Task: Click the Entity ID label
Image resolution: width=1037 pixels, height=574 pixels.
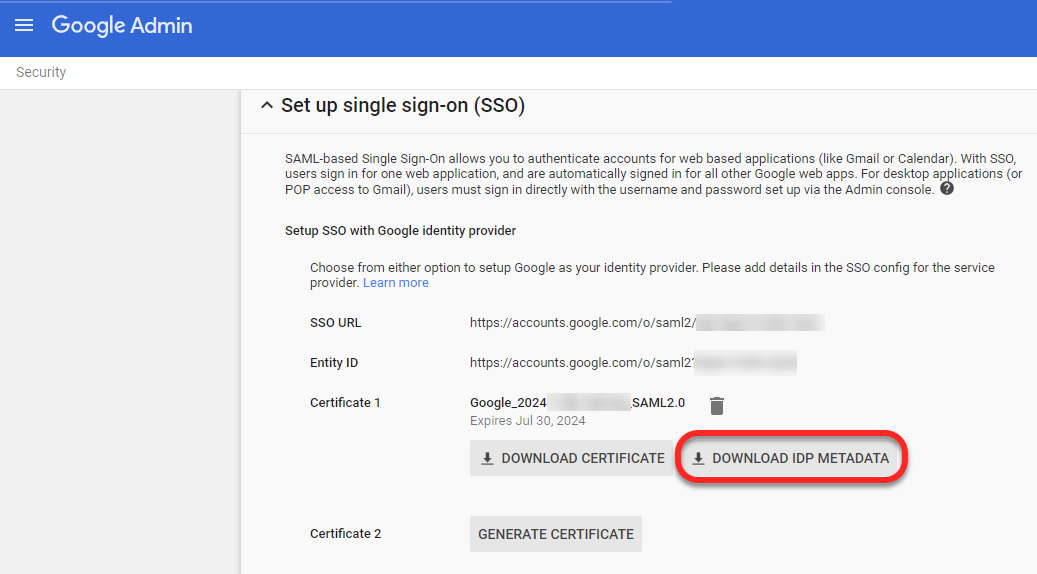Action: point(334,362)
